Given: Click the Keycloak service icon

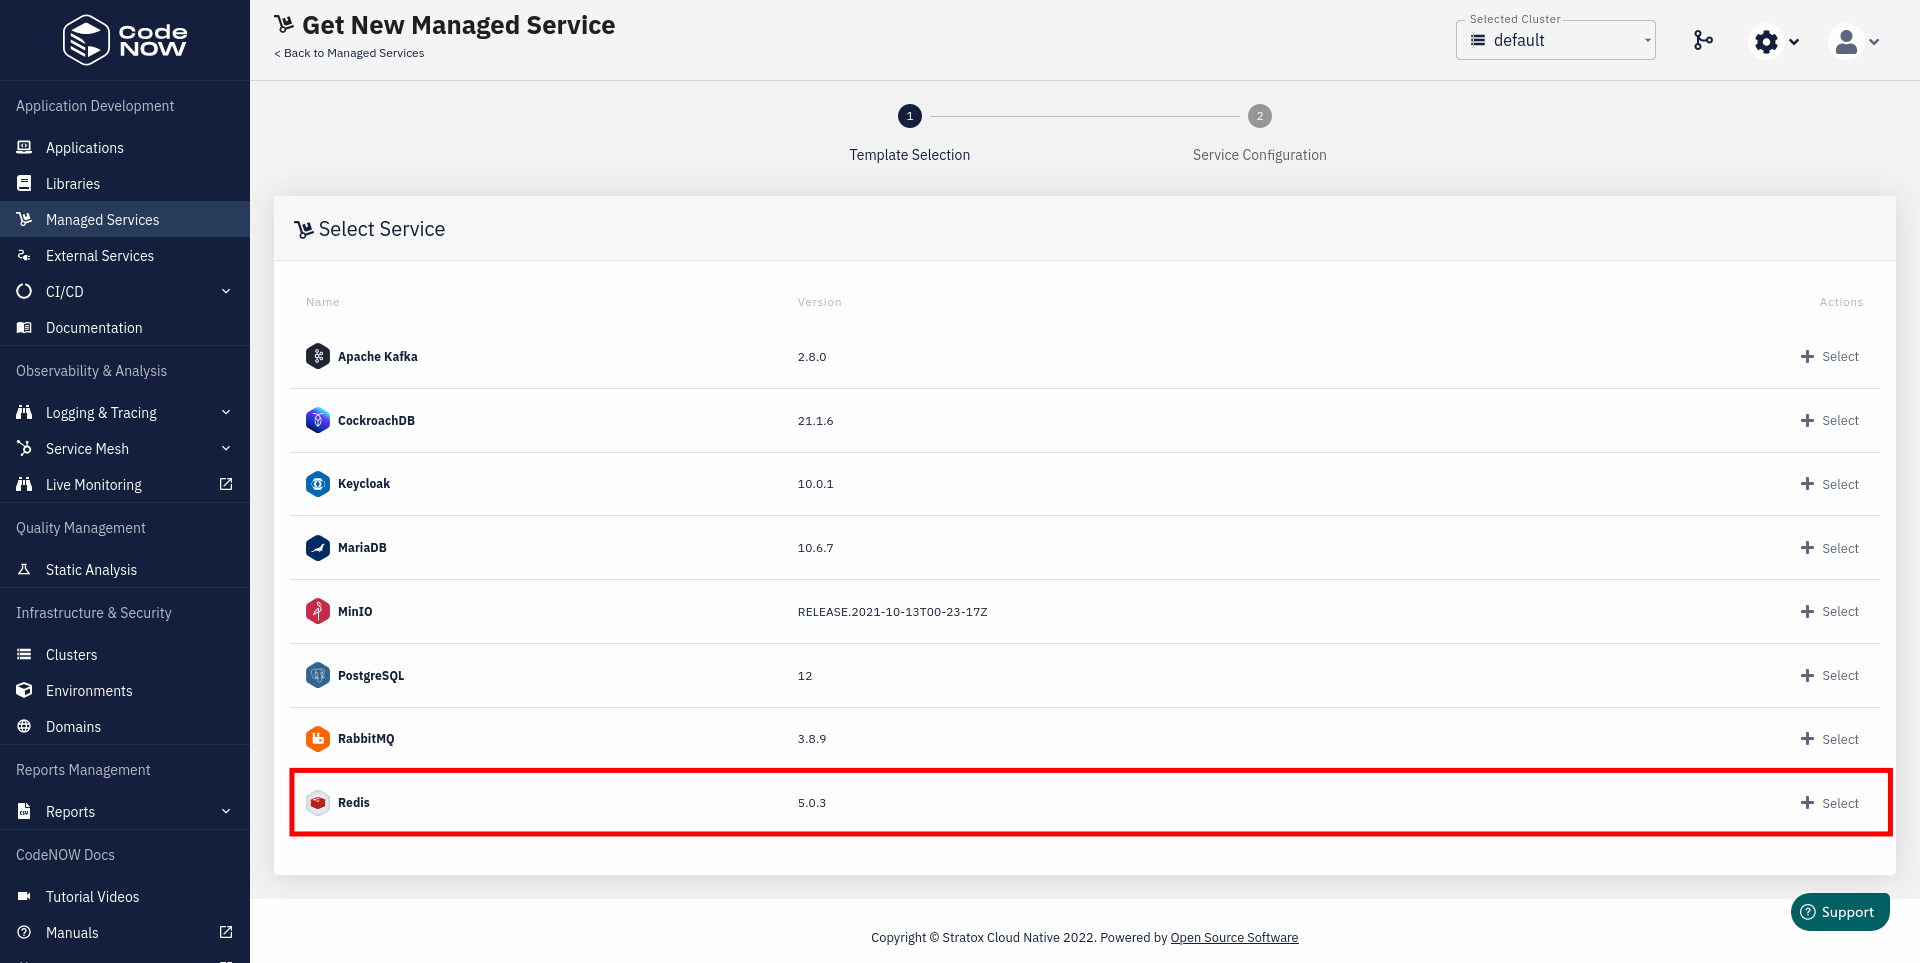Looking at the screenshot, I should [x=318, y=484].
